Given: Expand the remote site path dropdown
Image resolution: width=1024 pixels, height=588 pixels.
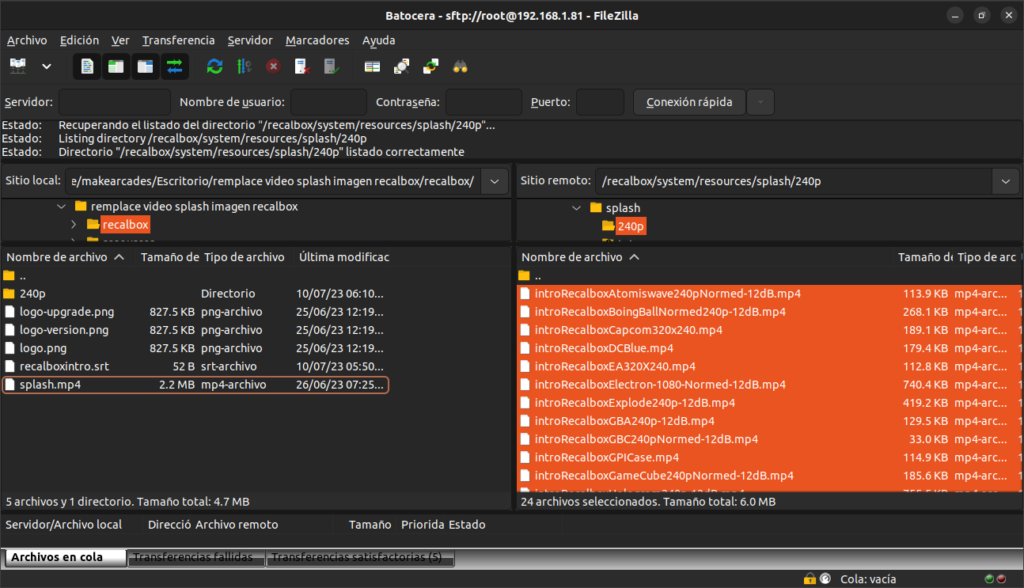Looking at the screenshot, I should click(1006, 181).
